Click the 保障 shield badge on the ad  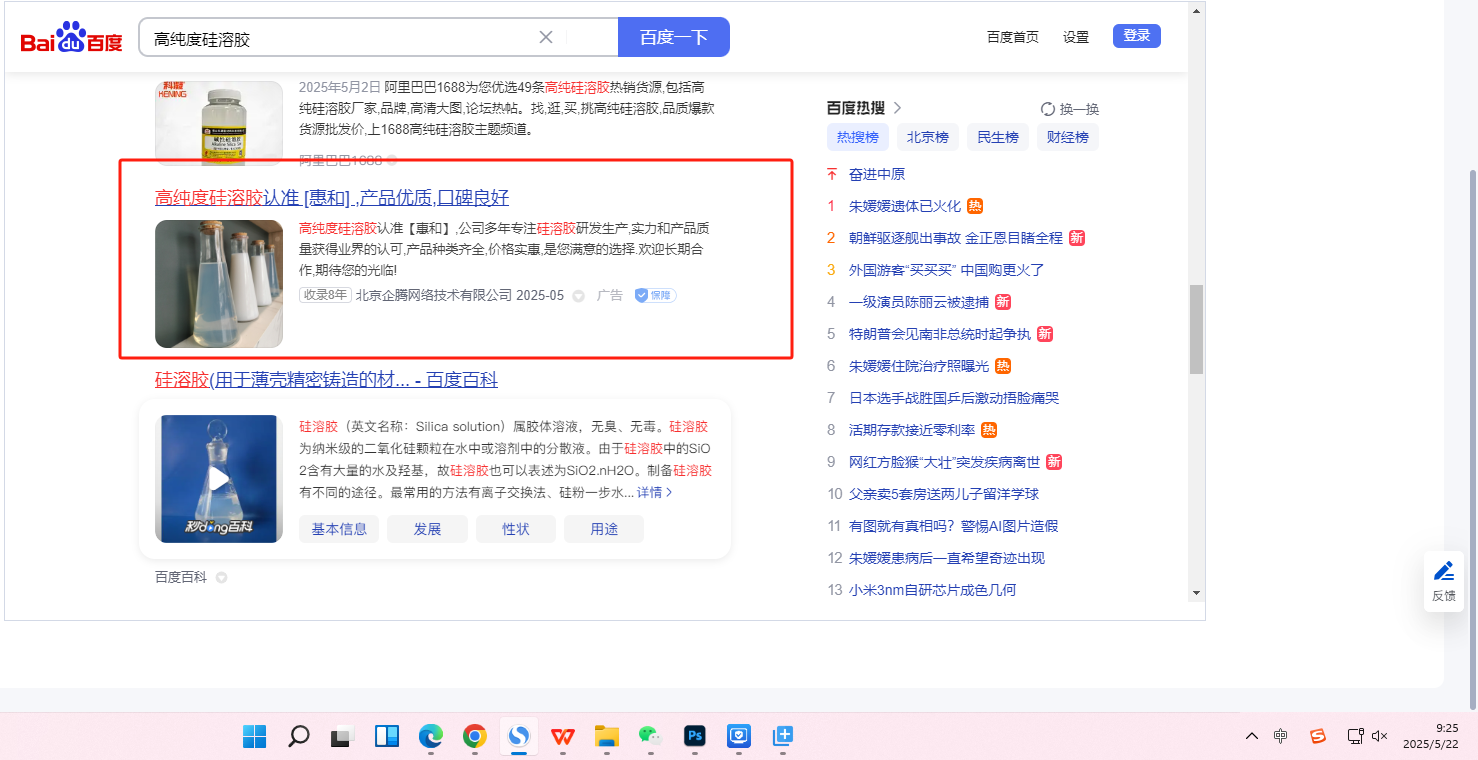tap(655, 295)
